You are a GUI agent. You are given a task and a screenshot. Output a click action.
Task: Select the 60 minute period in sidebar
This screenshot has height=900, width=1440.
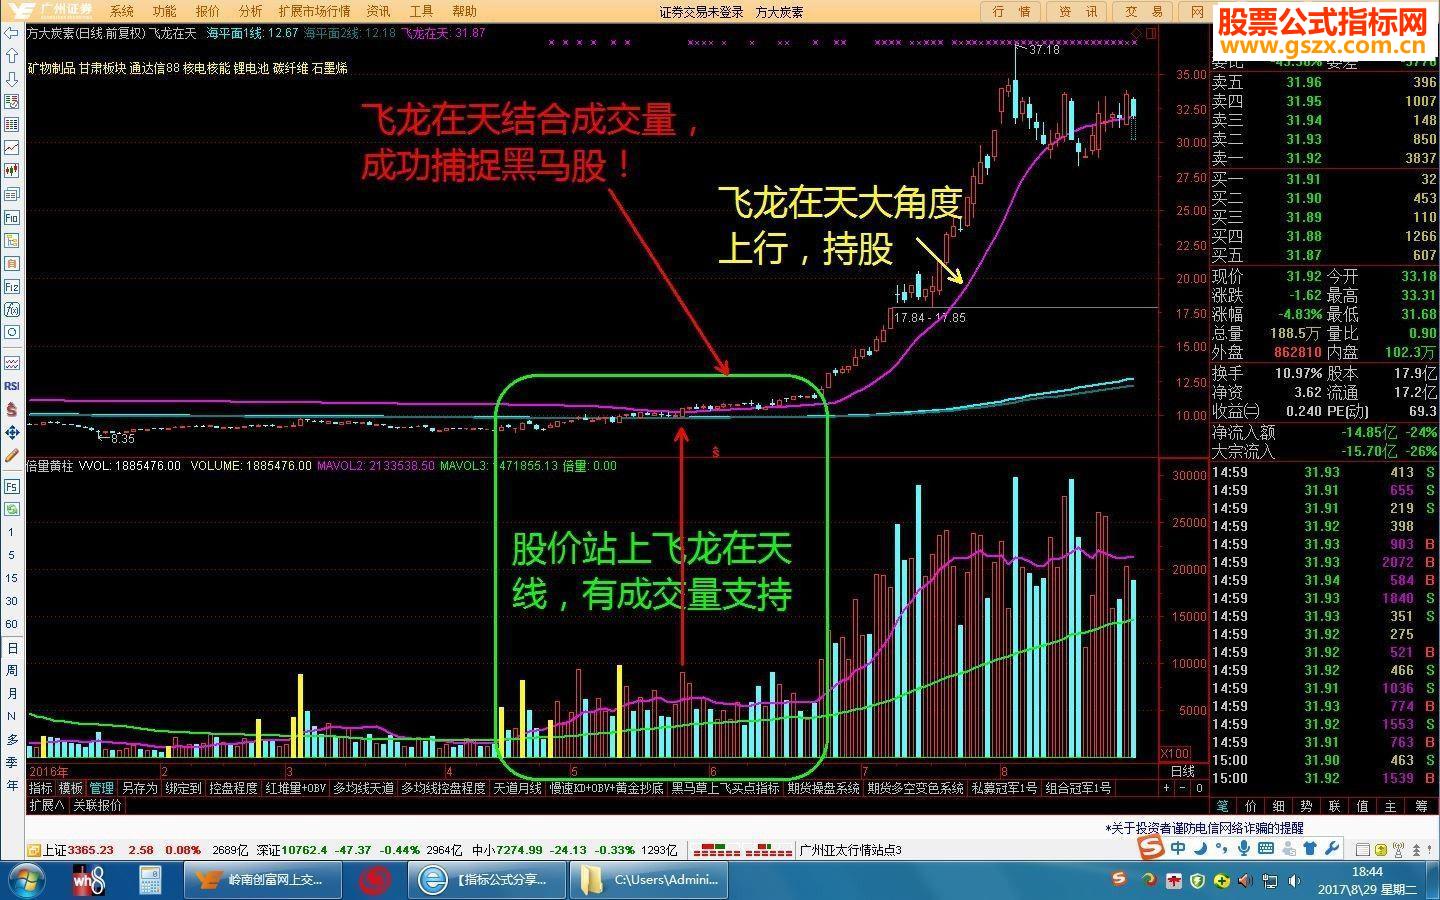pos(12,624)
